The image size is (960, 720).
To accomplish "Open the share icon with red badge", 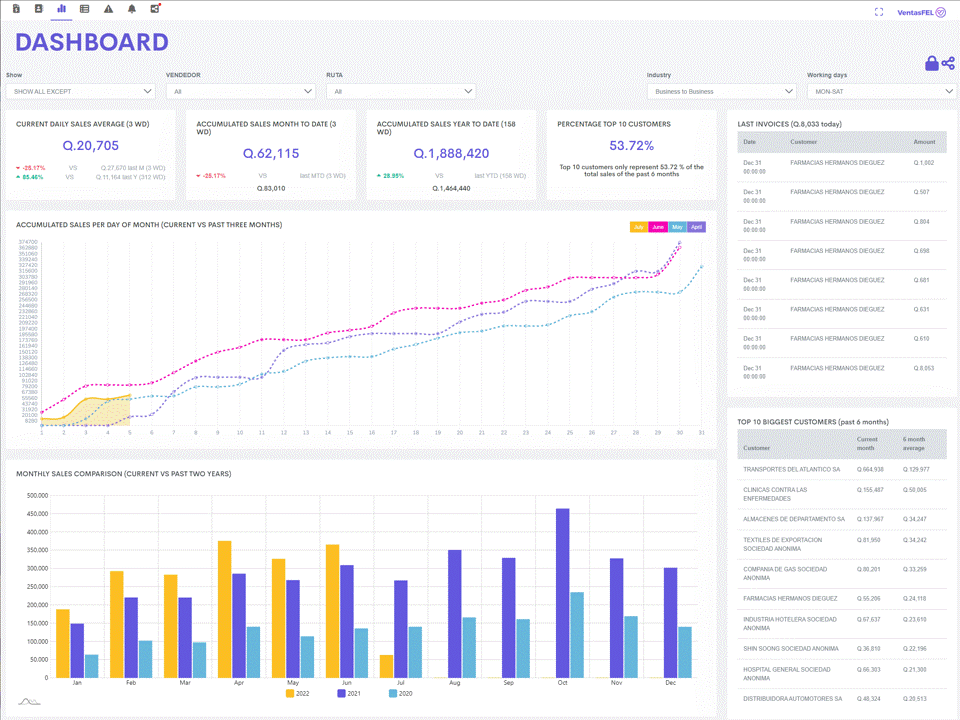I will [155, 9].
